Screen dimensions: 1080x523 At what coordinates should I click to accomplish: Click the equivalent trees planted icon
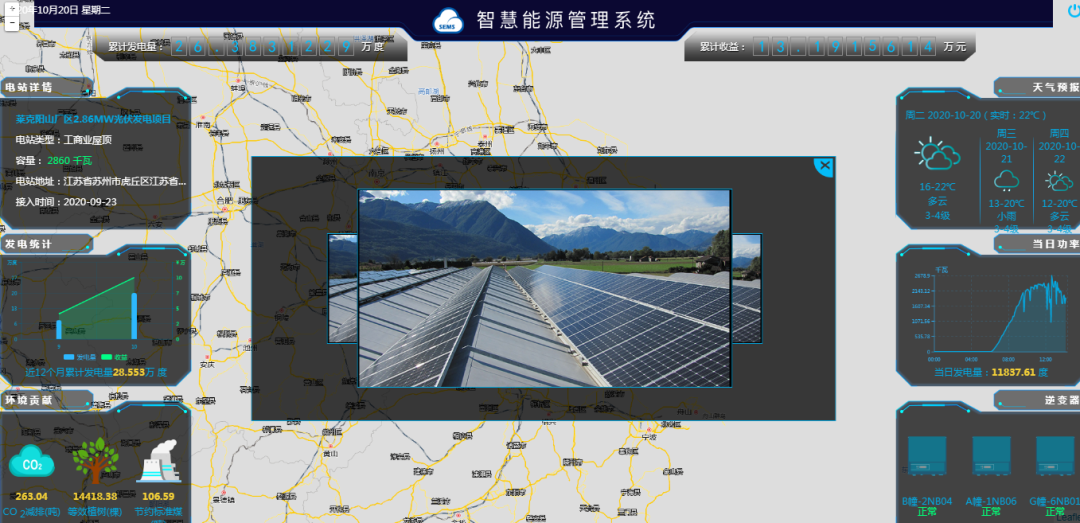94,461
